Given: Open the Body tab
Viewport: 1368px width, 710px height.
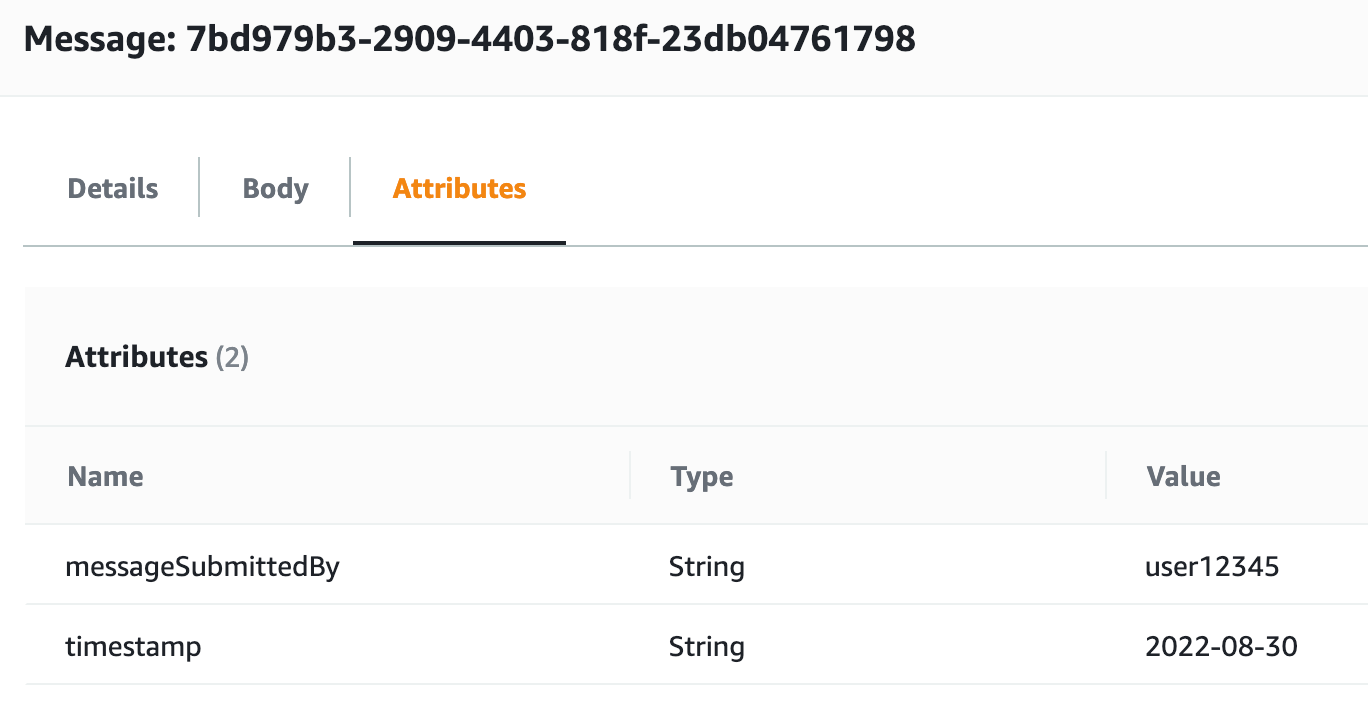Looking at the screenshot, I should point(274,188).
